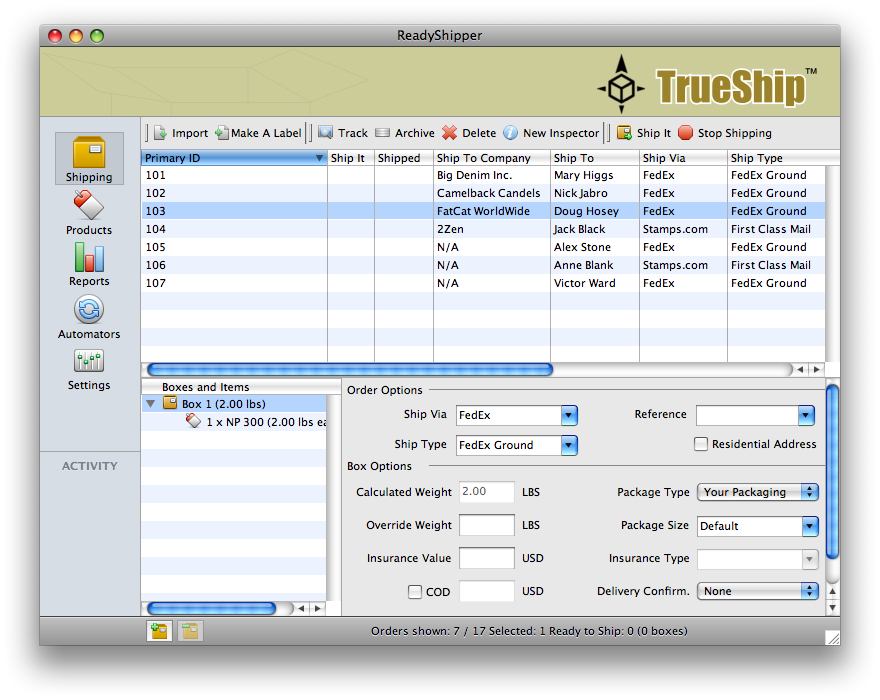Click the Import toolbar icon
This screenshot has height=700, width=880.
(161, 133)
